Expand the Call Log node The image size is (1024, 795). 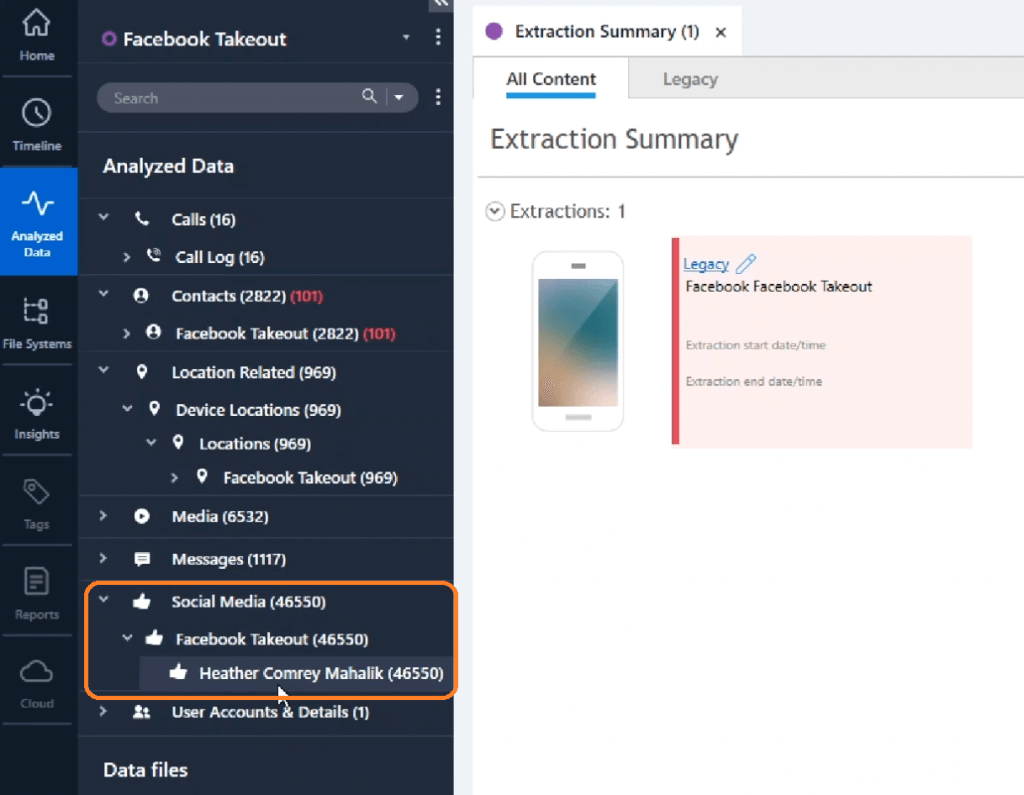point(127,257)
